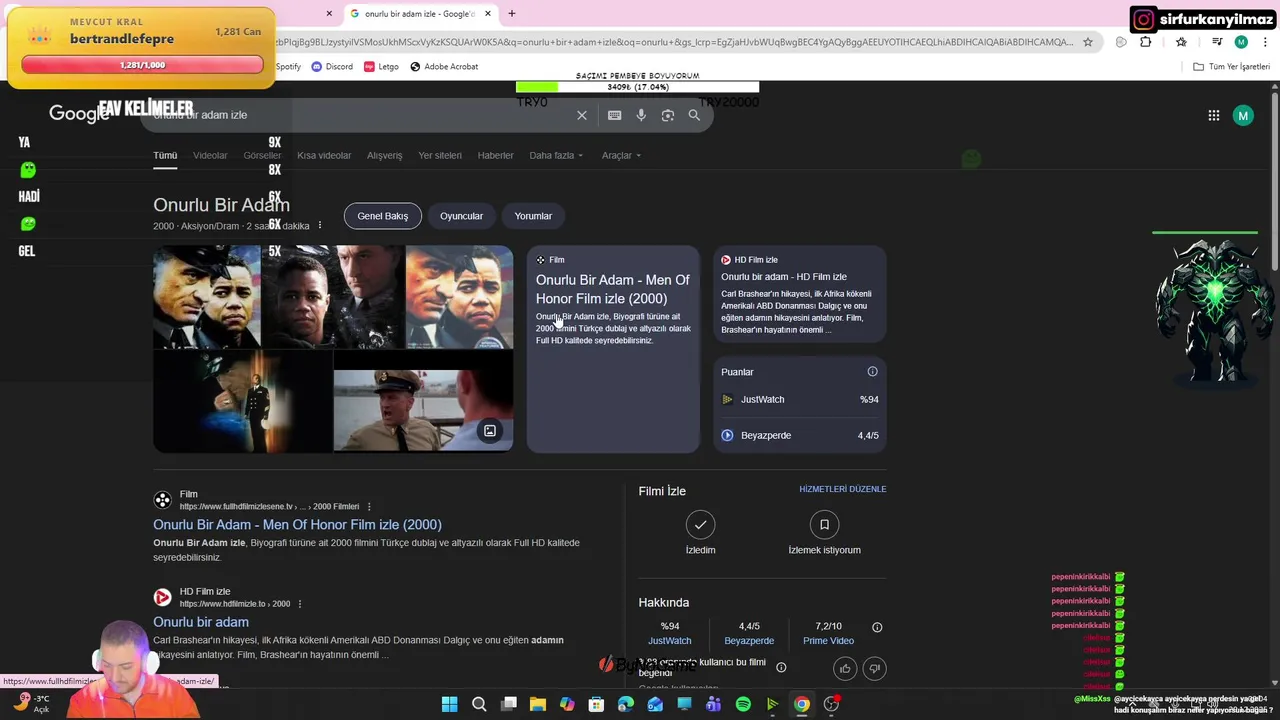Screen dimensions: 1280x720
Task: Open OBS Studio from taskbar
Action: pos(831,704)
